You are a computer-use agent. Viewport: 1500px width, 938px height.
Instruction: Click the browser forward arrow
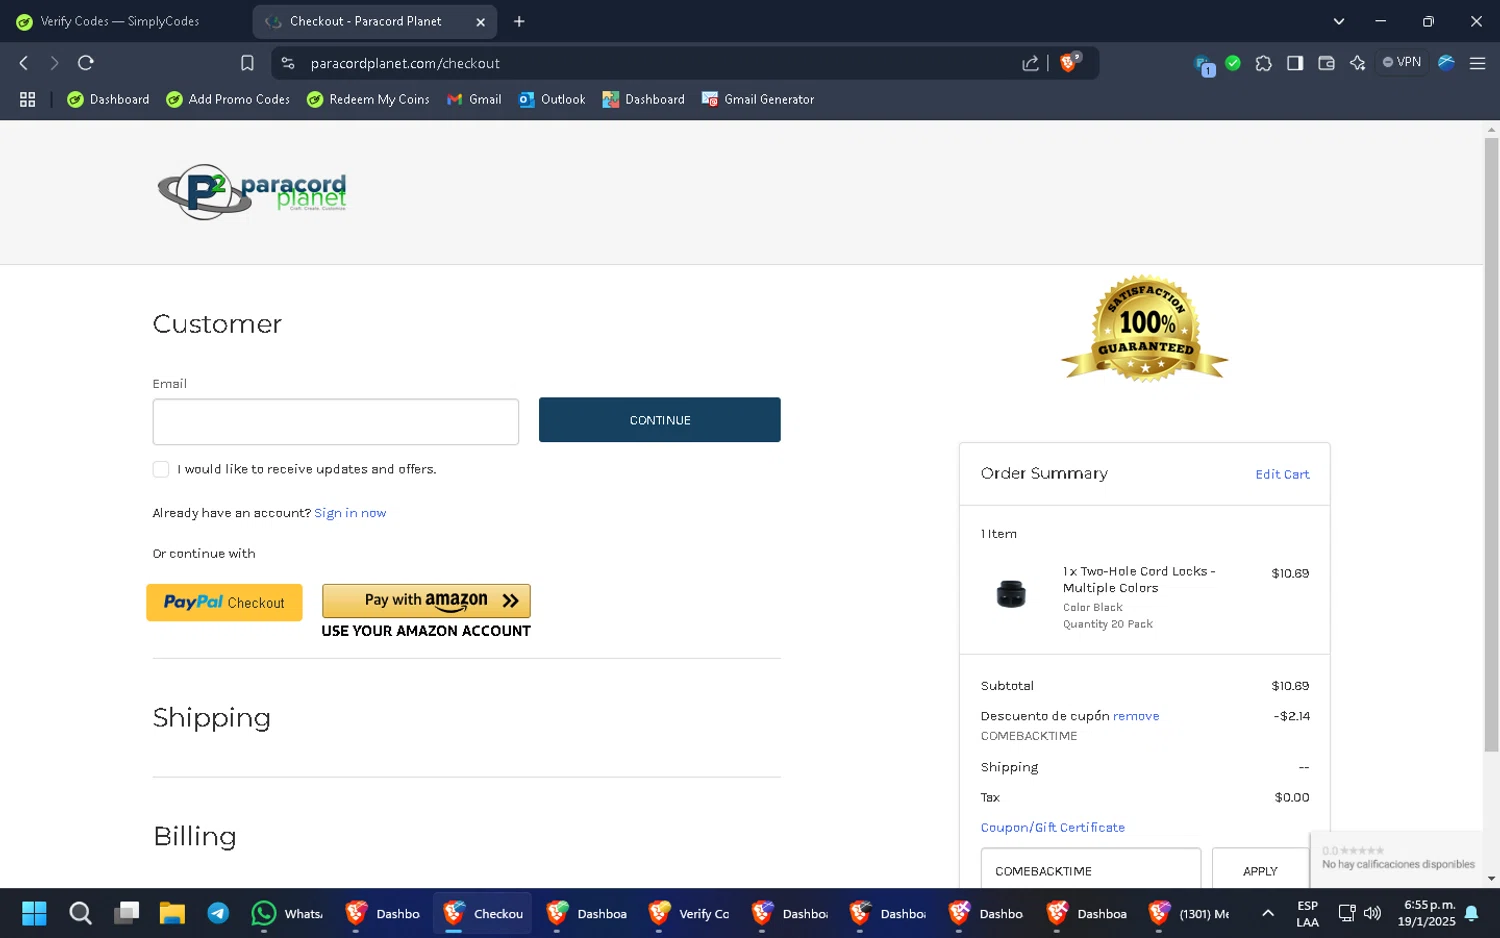[x=54, y=63]
